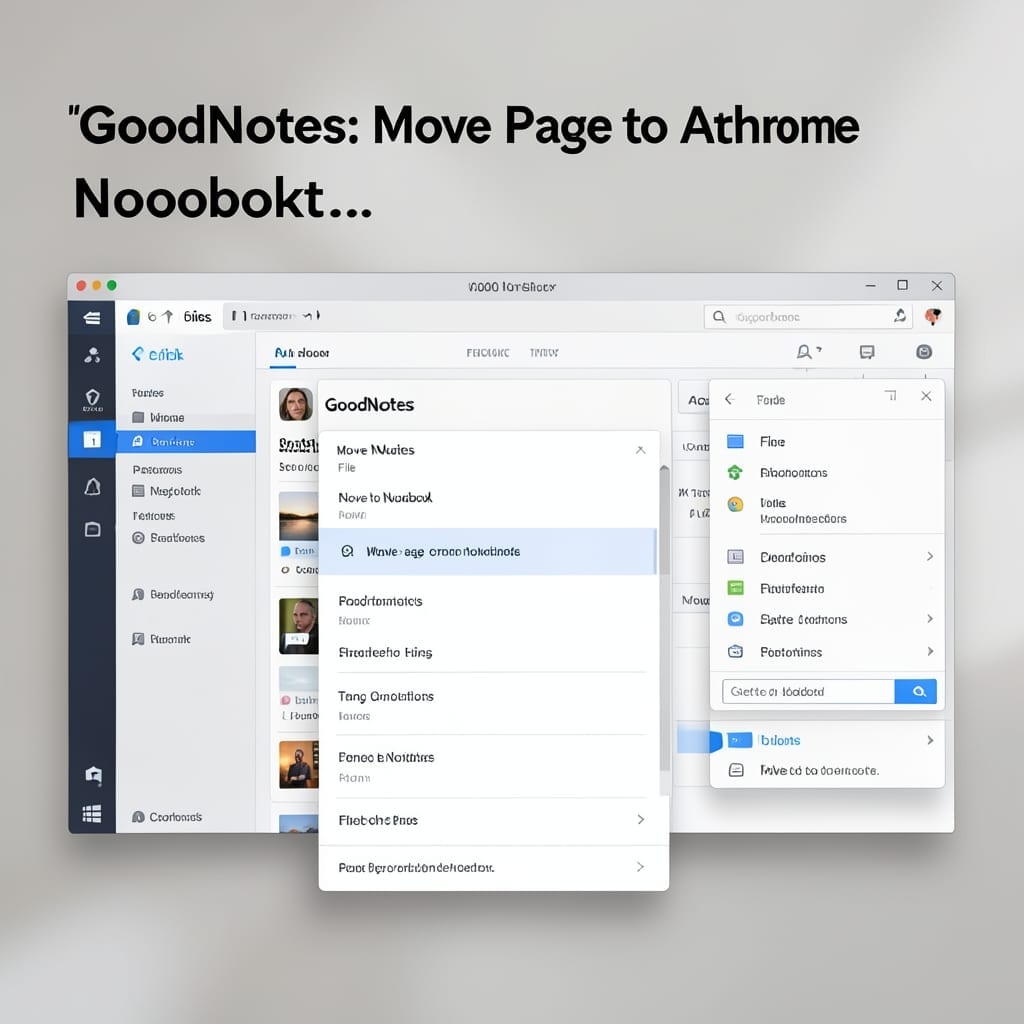Viewport: 1024px width, 1024px height.
Task: Open the people icon in dark sidebar
Action: [92, 355]
